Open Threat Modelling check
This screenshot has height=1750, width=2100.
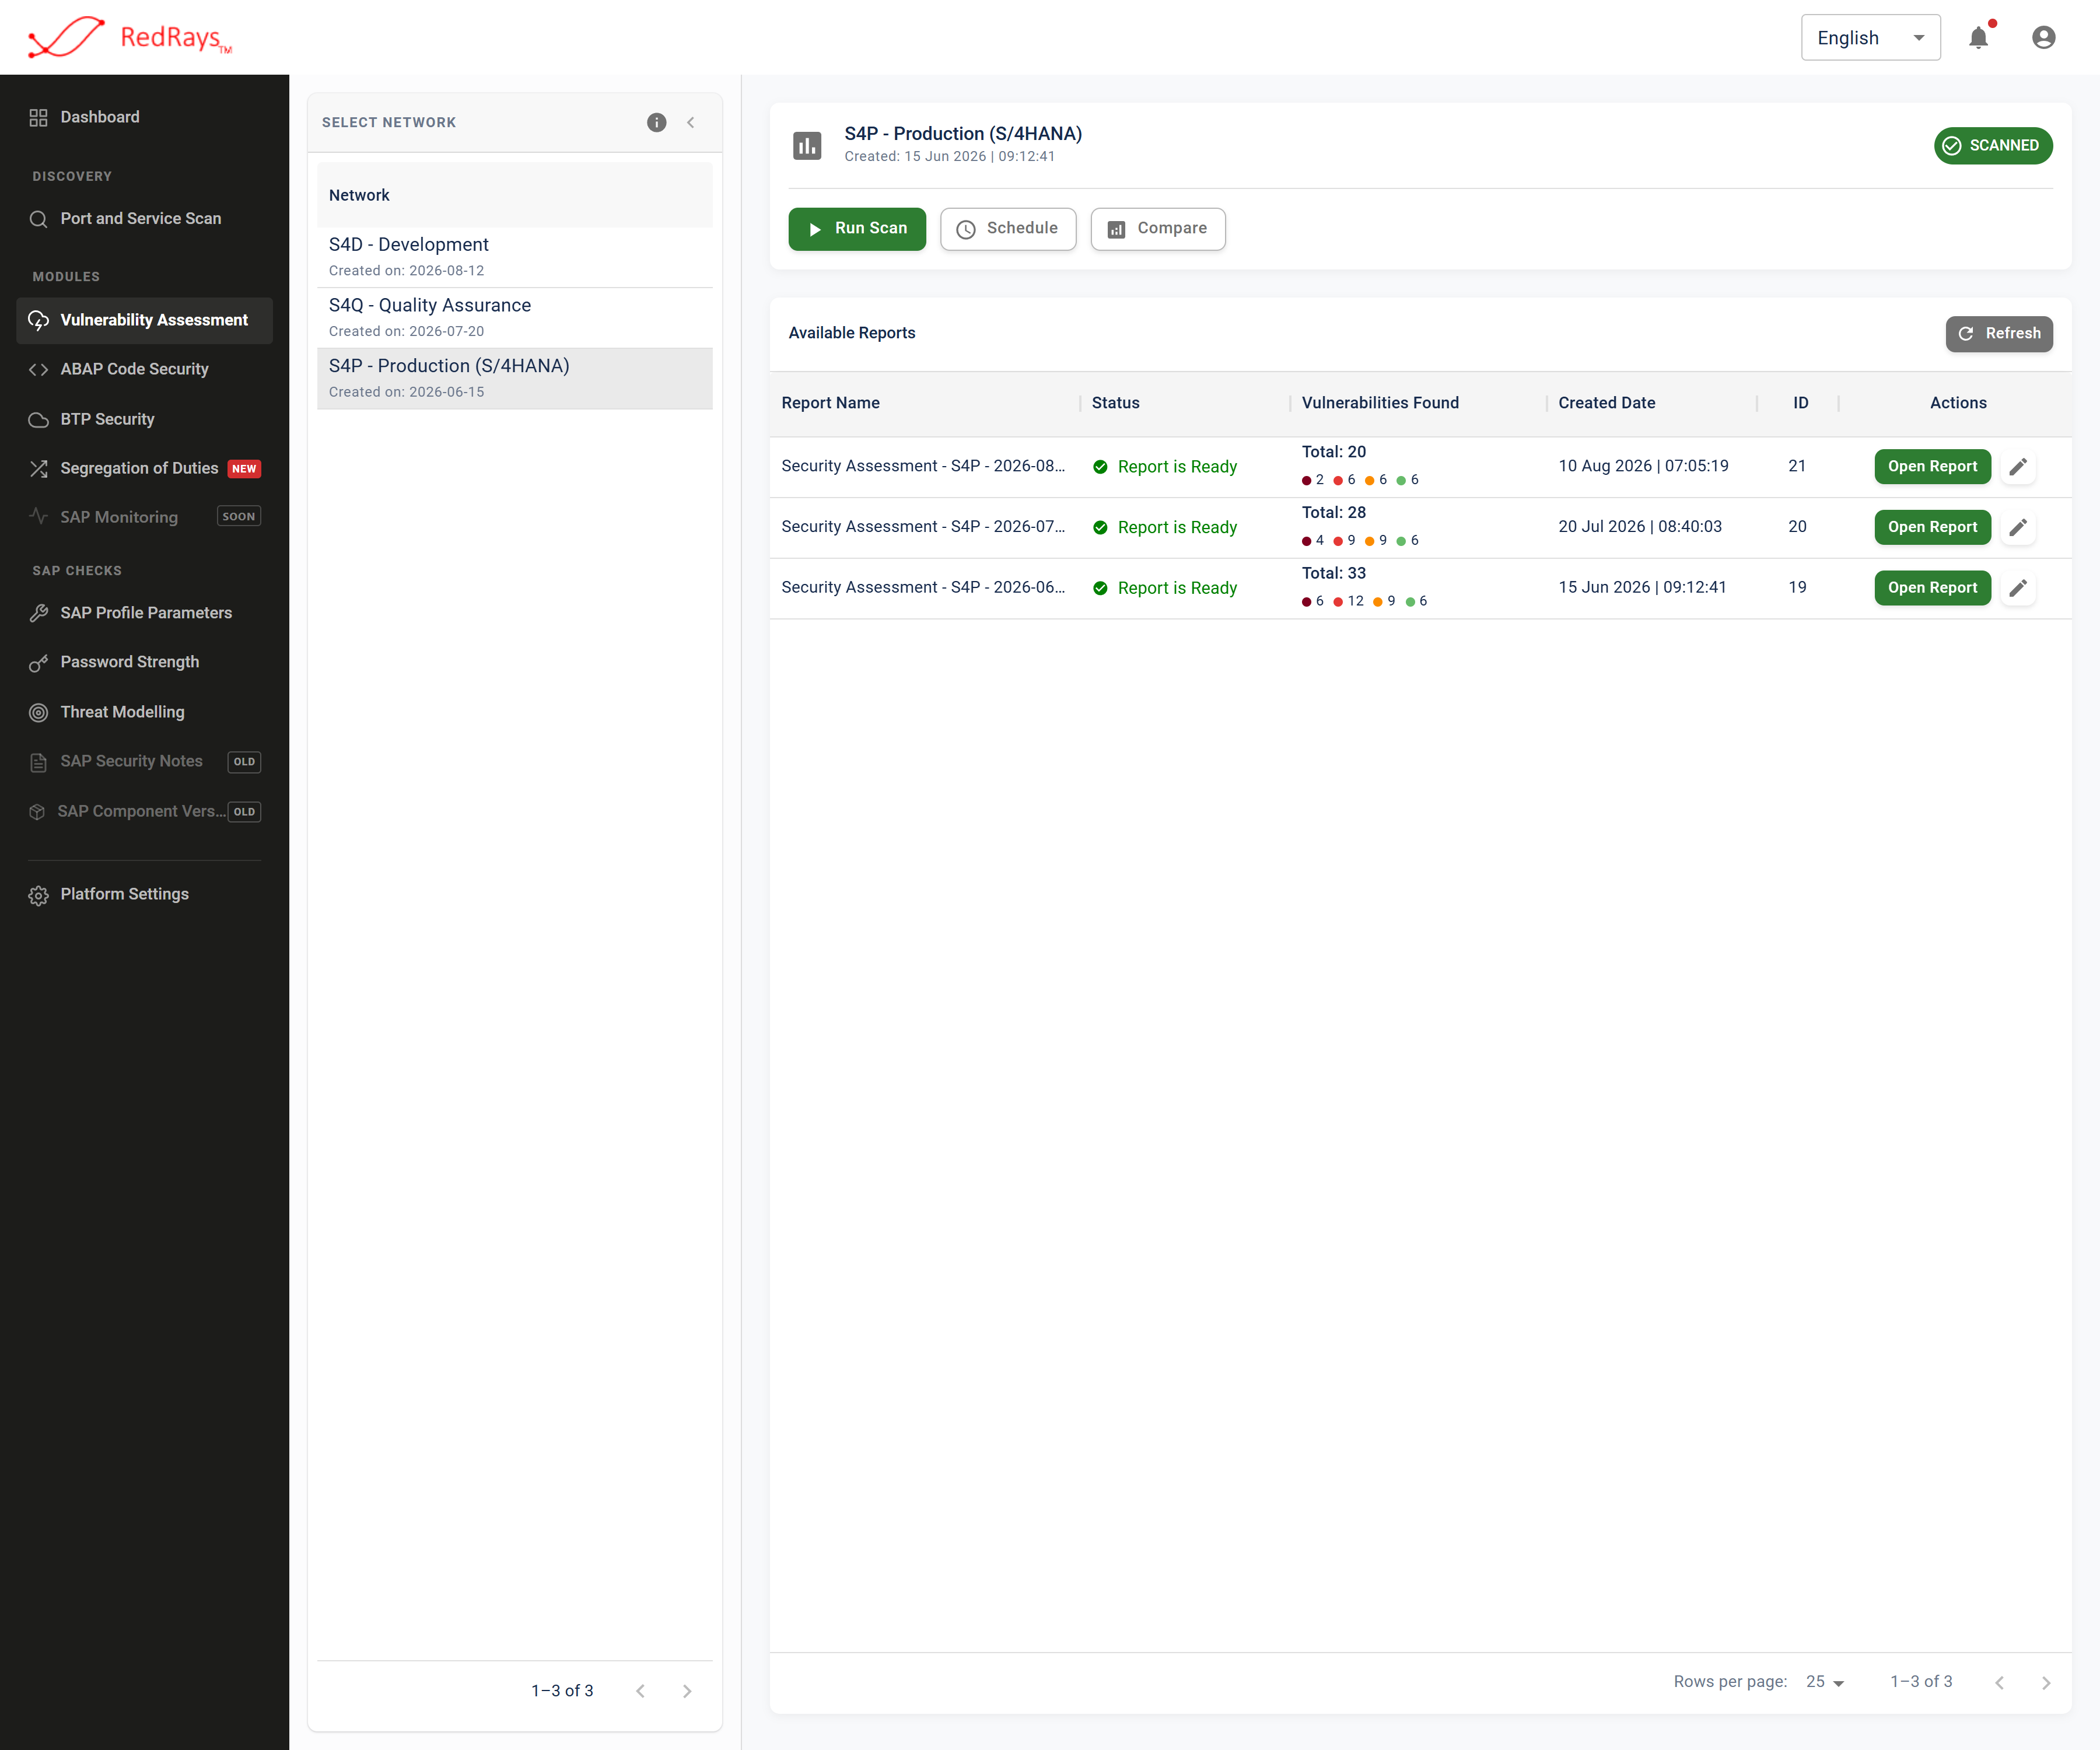click(x=144, y=712)
